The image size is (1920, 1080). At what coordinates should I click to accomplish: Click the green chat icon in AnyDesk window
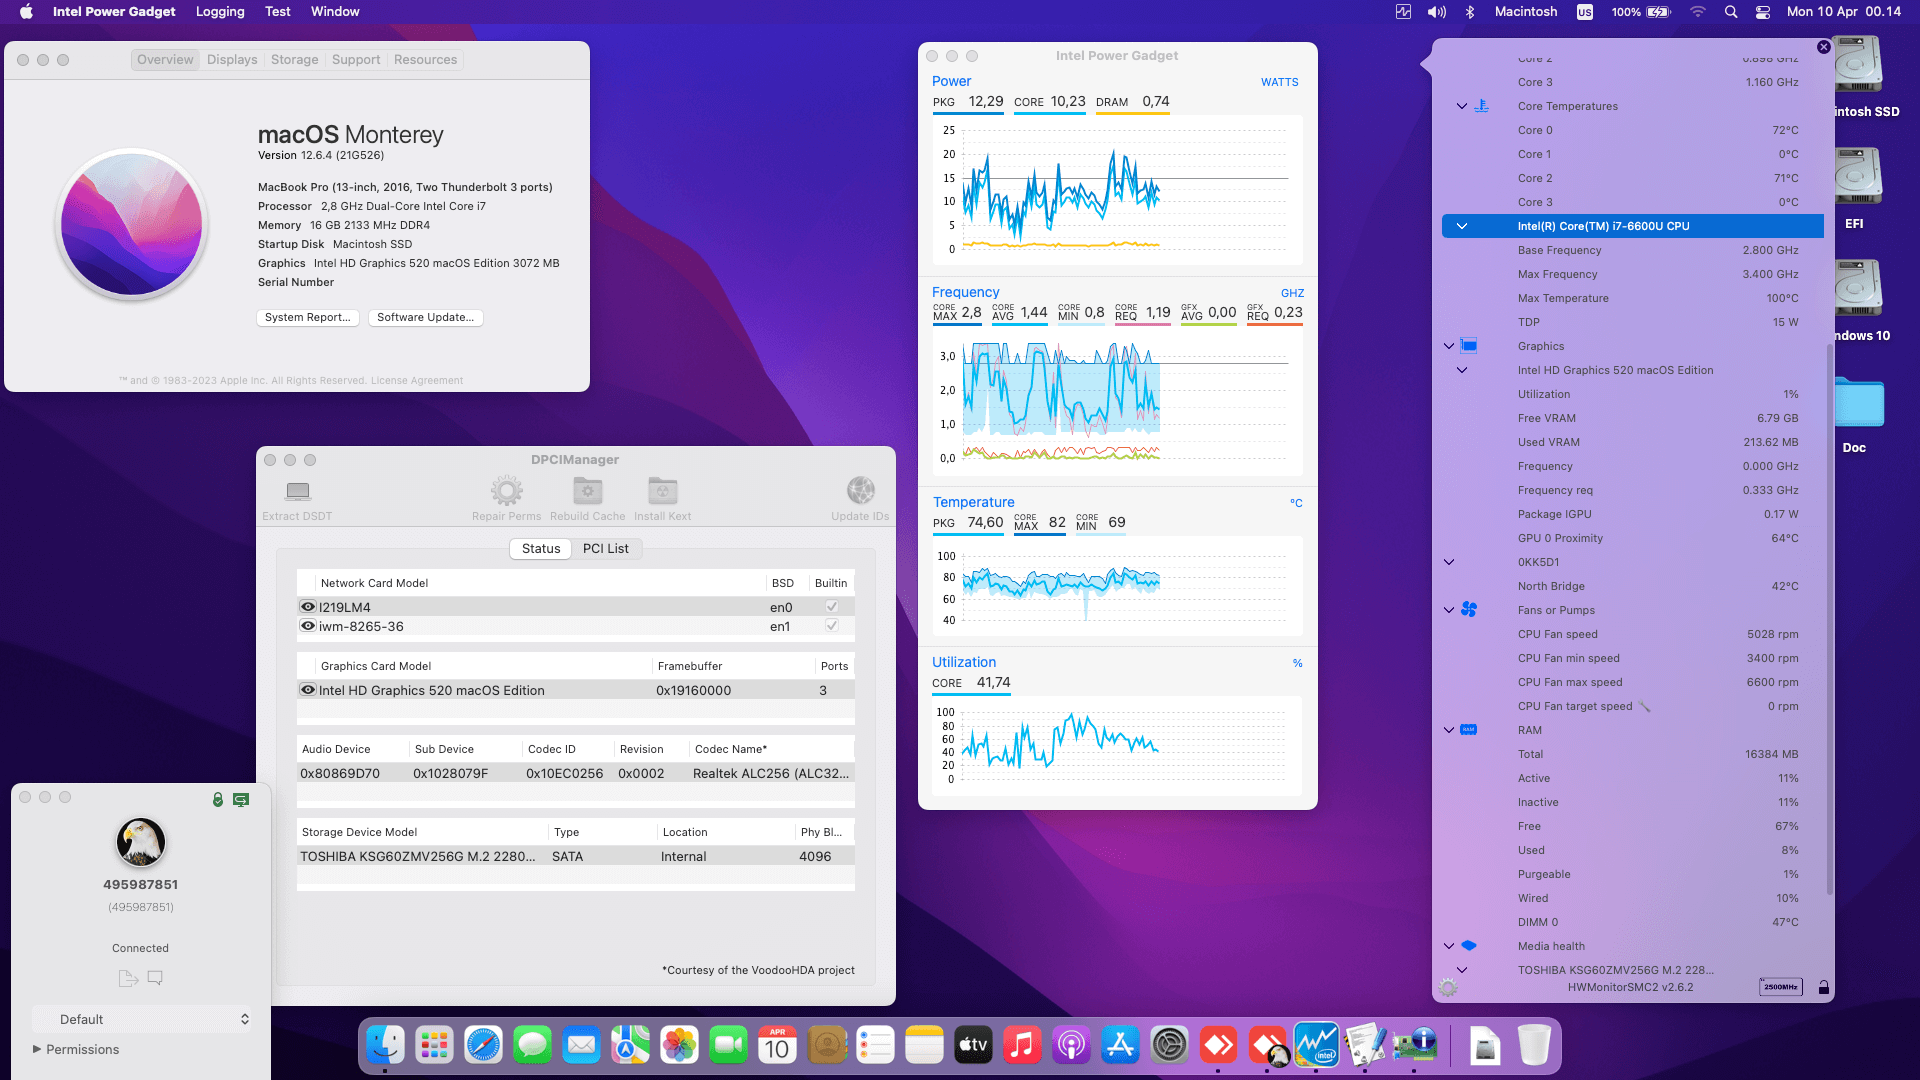(241, 800)
